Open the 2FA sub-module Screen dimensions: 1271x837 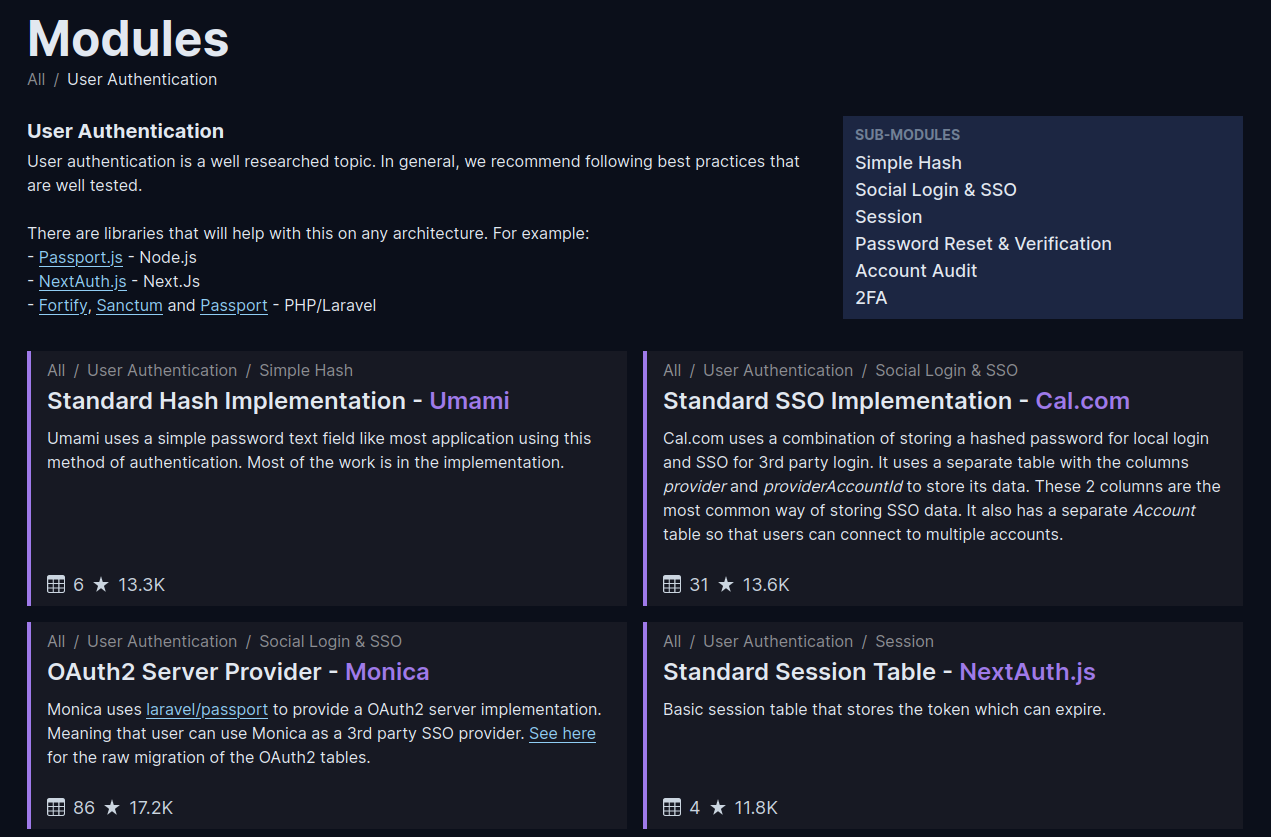[871, 298]
